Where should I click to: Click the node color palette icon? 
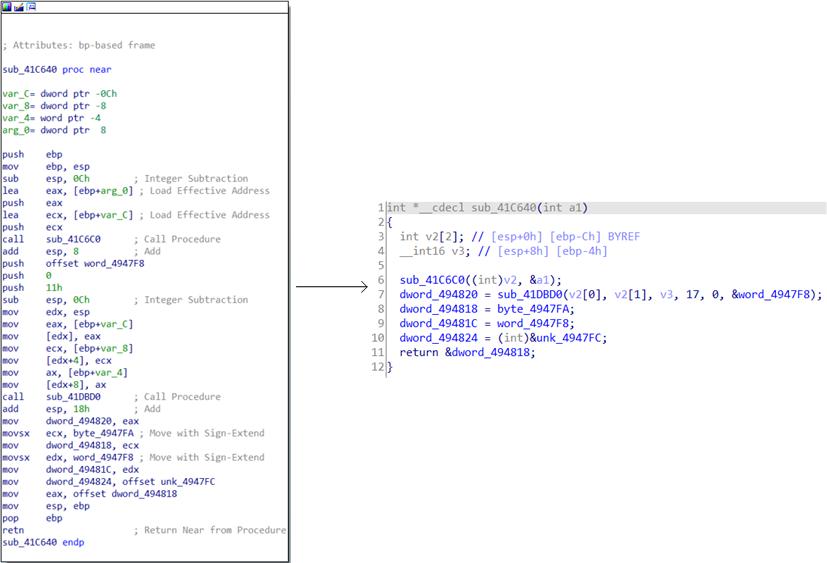7,7
